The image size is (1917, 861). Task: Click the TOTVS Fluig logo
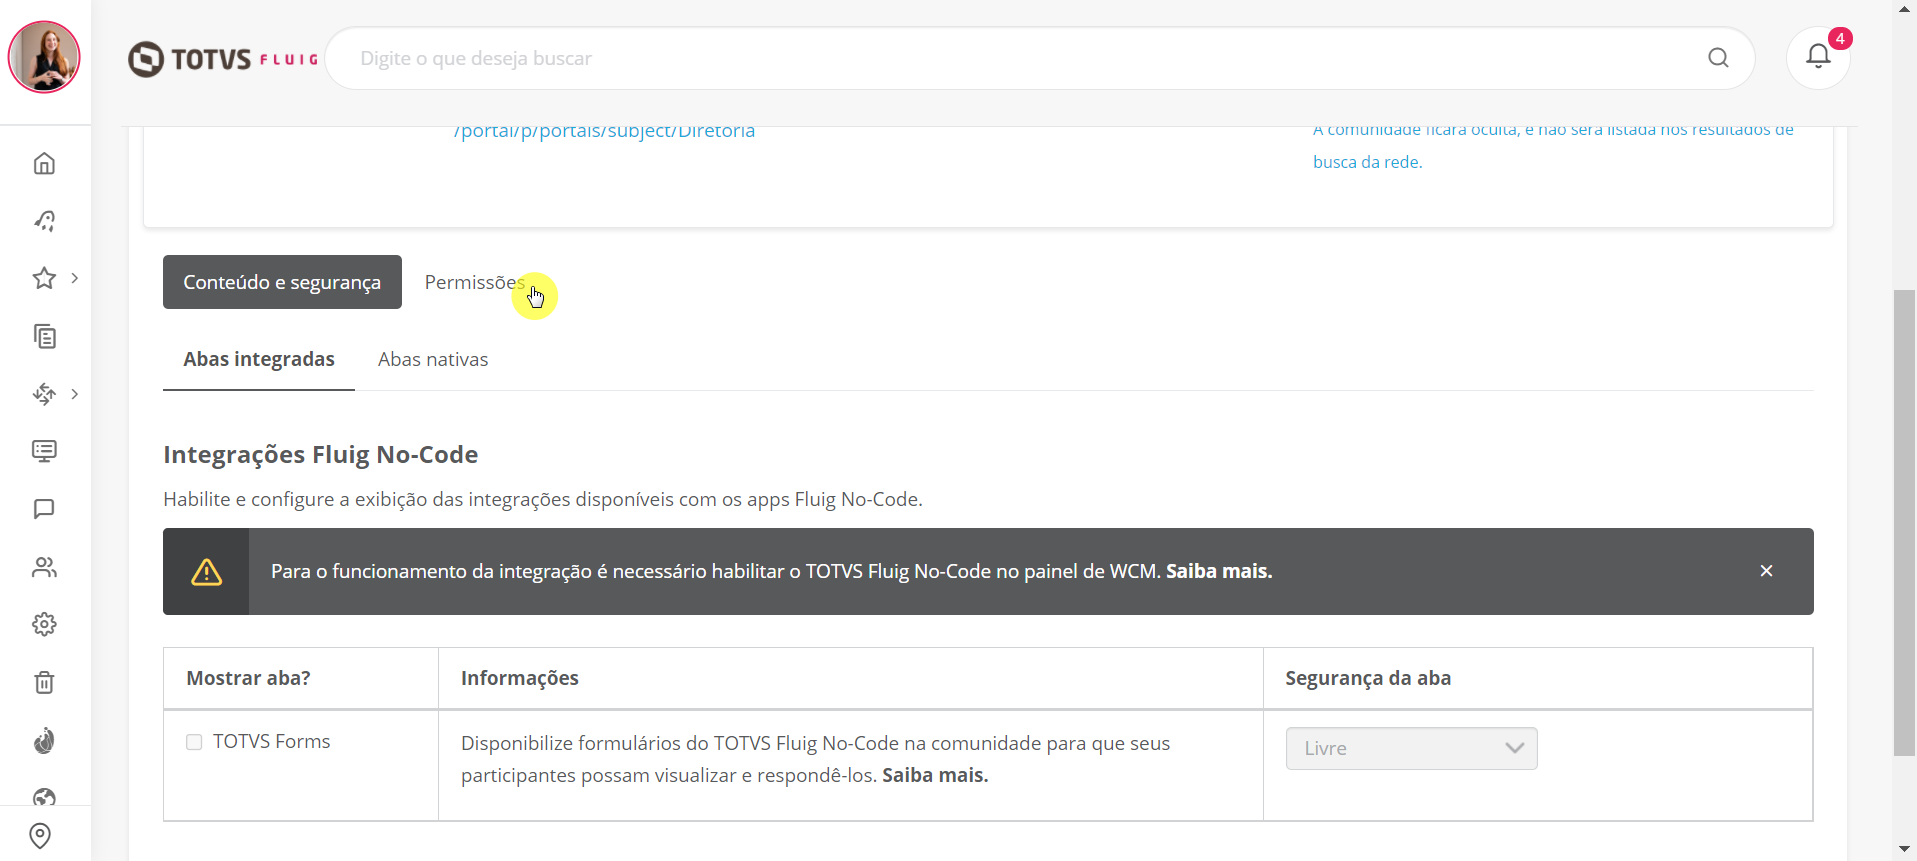coord(223,59)
